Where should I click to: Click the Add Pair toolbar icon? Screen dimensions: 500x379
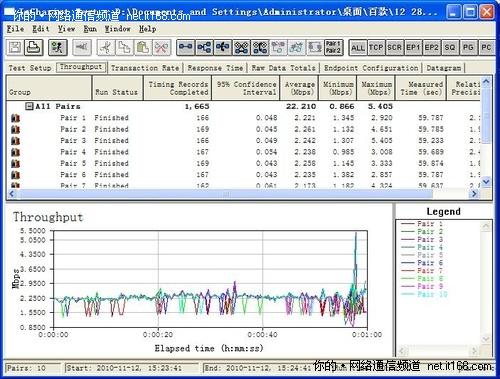coord(185,47)
